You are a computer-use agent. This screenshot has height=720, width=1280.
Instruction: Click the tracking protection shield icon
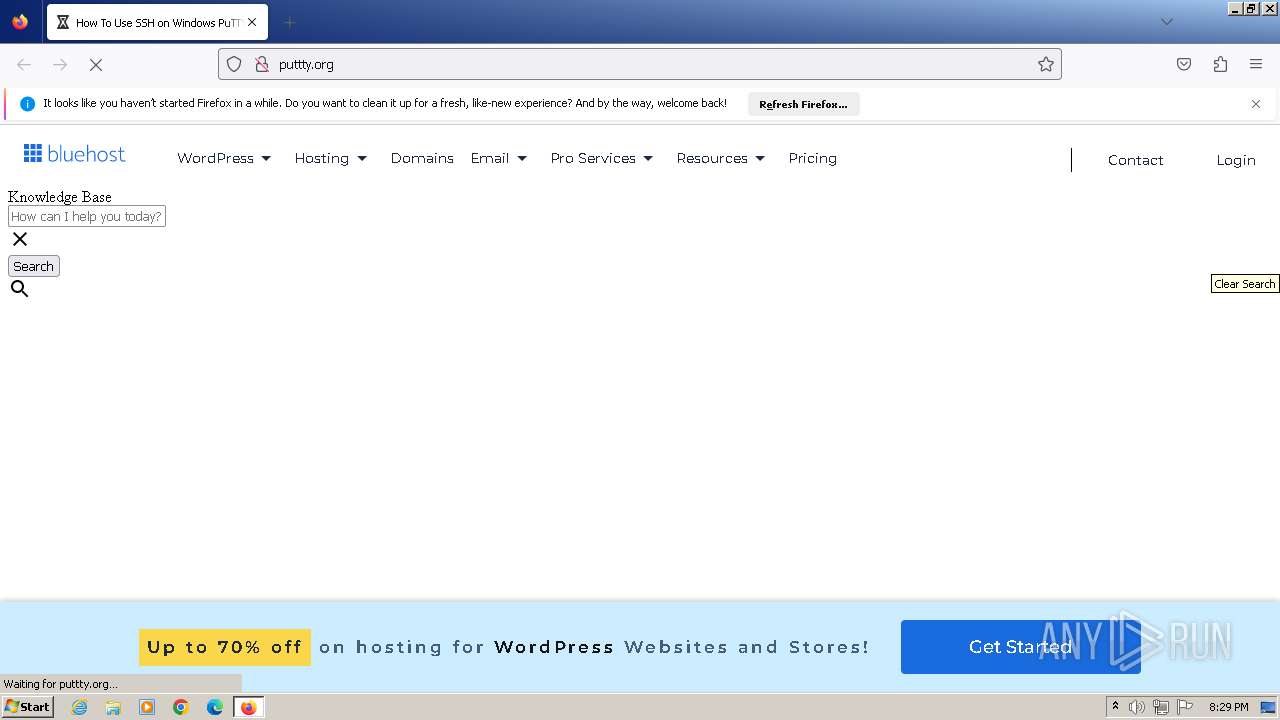pyautogui.click(x=234, y=64)
